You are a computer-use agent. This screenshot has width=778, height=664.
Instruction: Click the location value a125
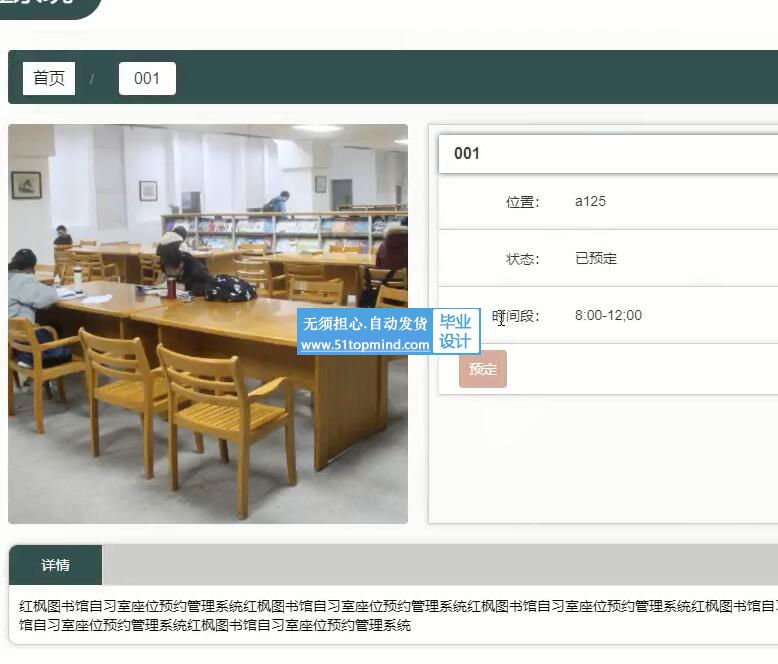click(590, 201)
